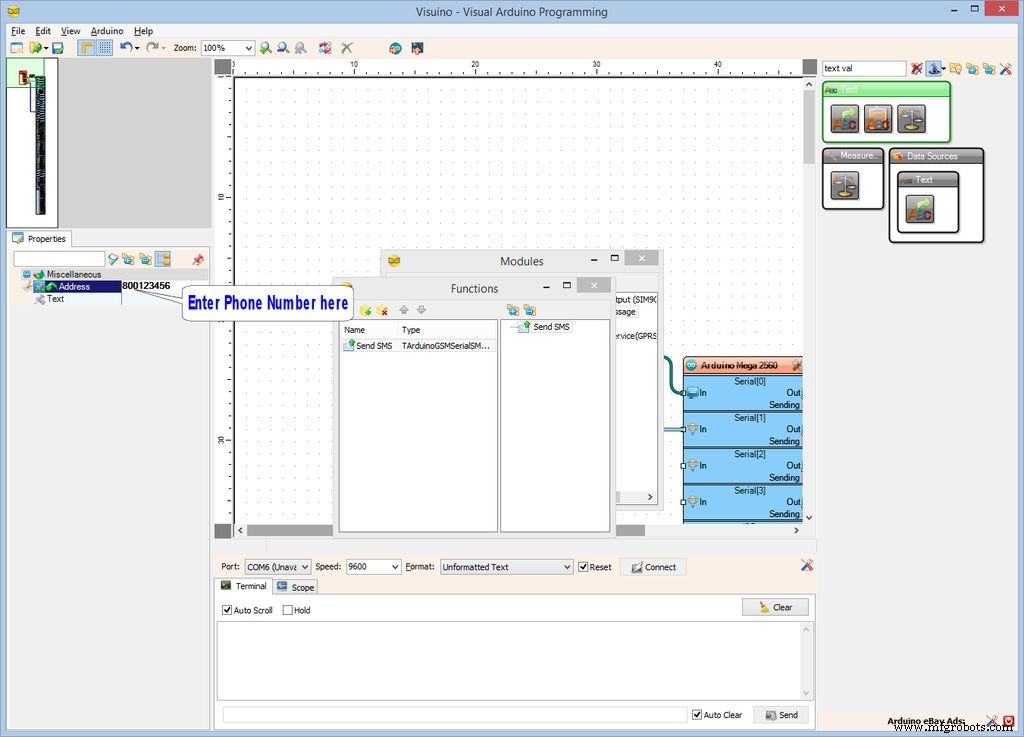This screenshot has width=1024, height=737.
Task: Switch to the Scope tab
Action: (296, 587)
